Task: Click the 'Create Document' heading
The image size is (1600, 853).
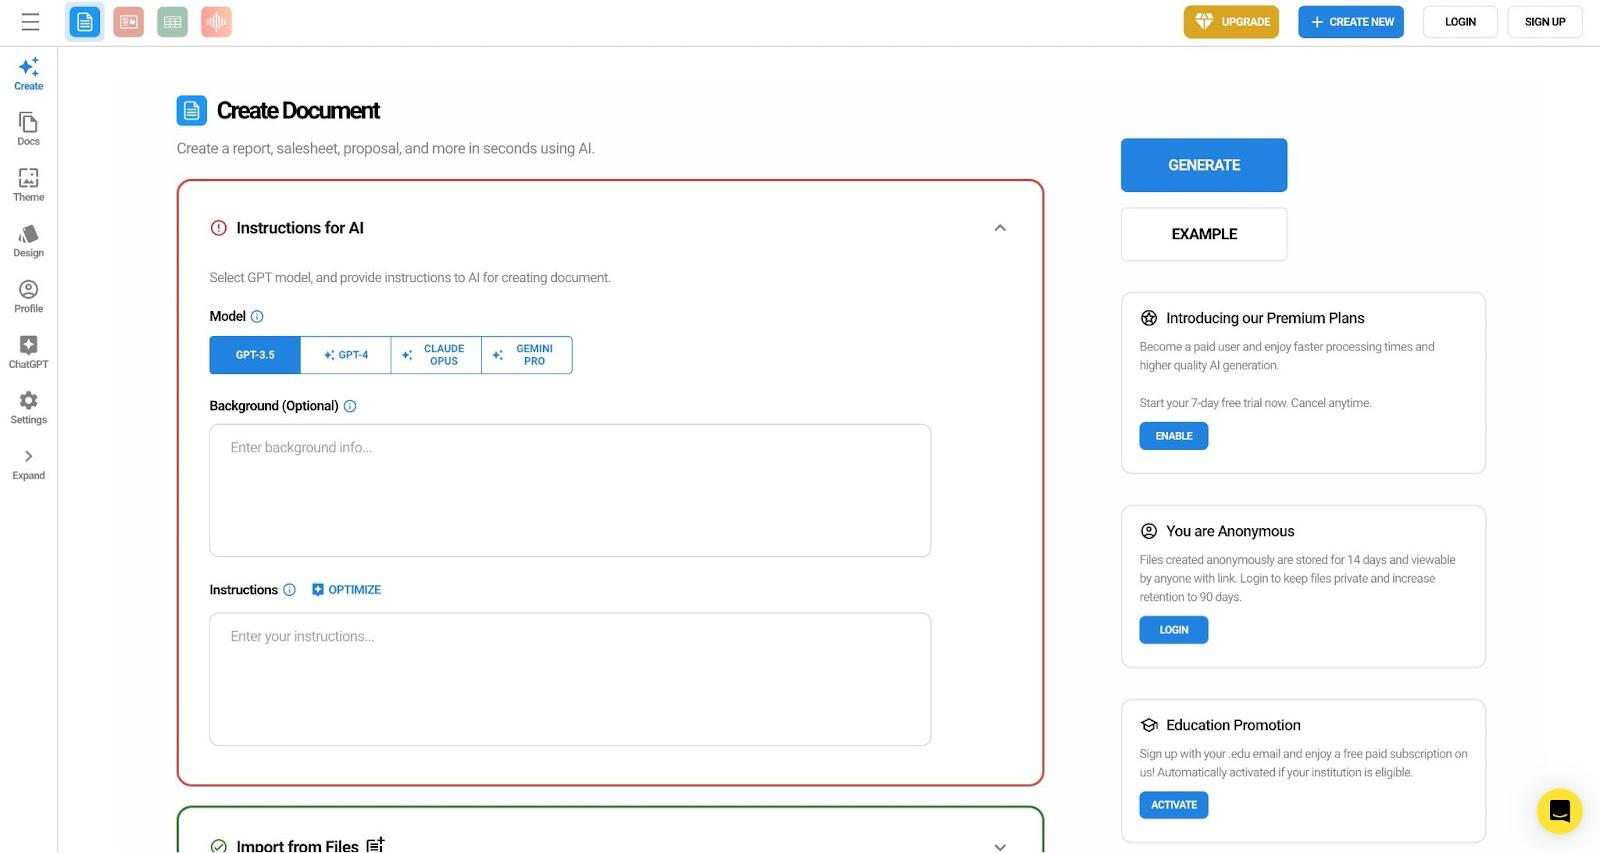Action: coord(298,111)
